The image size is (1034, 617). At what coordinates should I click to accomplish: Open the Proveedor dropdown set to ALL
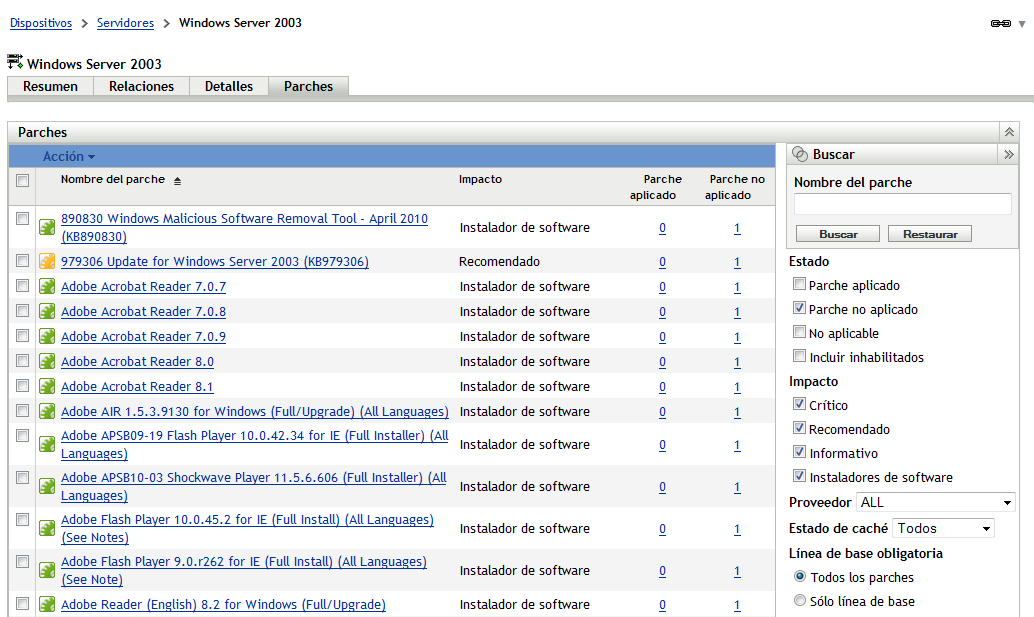click(x=935, y=503)
